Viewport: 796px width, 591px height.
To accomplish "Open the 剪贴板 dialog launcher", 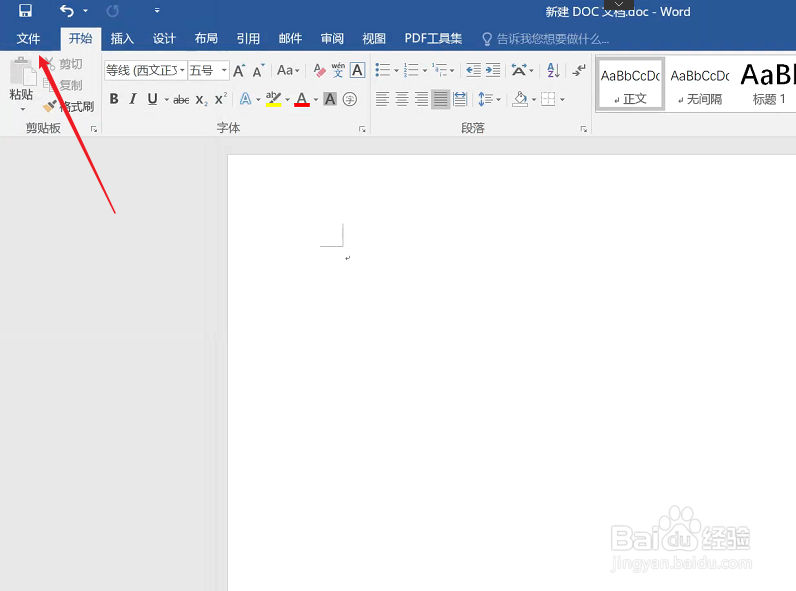I will click(94, 129).
